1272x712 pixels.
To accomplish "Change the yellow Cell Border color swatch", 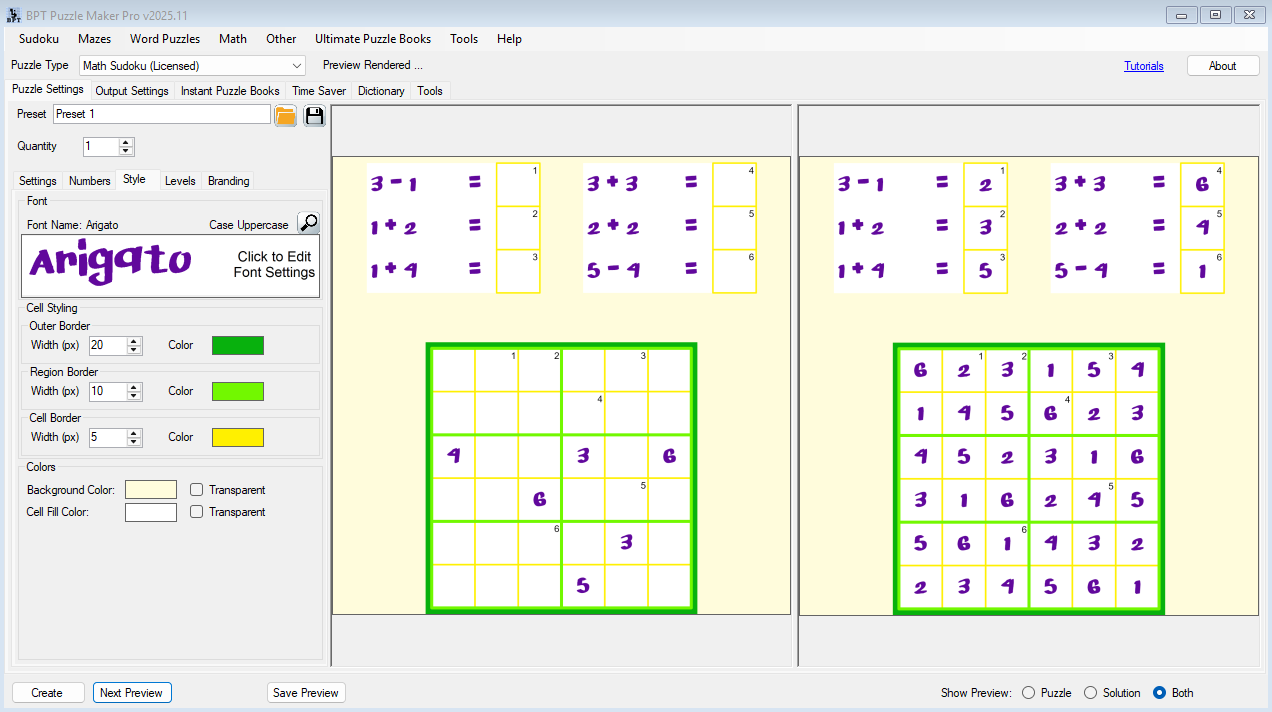I will coord(238,437).
